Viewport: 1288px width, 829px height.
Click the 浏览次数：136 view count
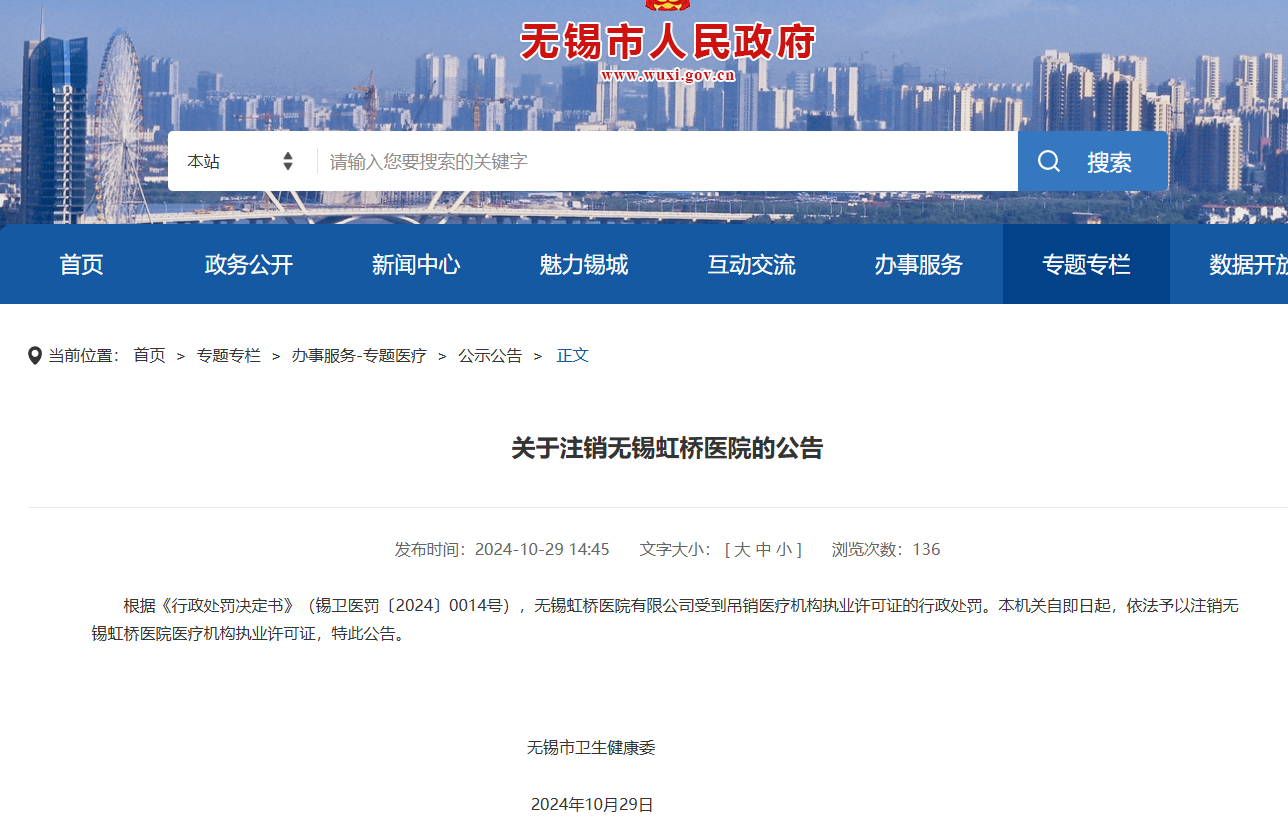[x=886, y=549]
